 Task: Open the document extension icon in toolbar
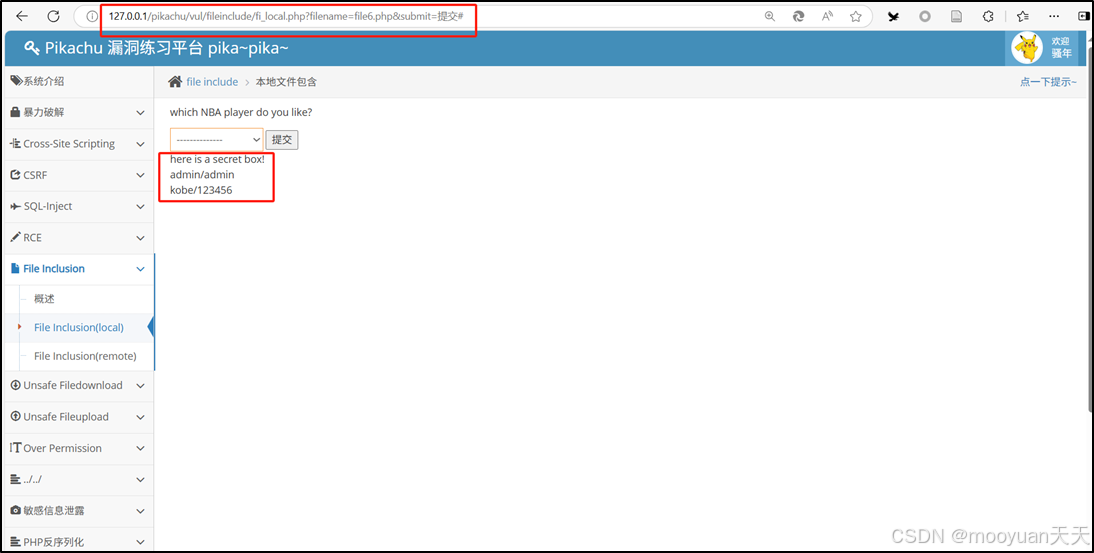[957, 16]
